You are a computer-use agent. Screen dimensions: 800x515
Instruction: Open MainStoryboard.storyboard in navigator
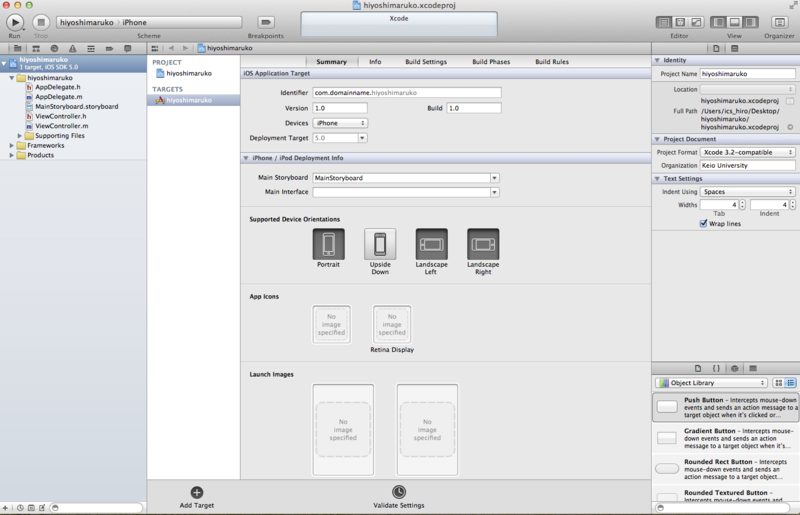point(77,107)
